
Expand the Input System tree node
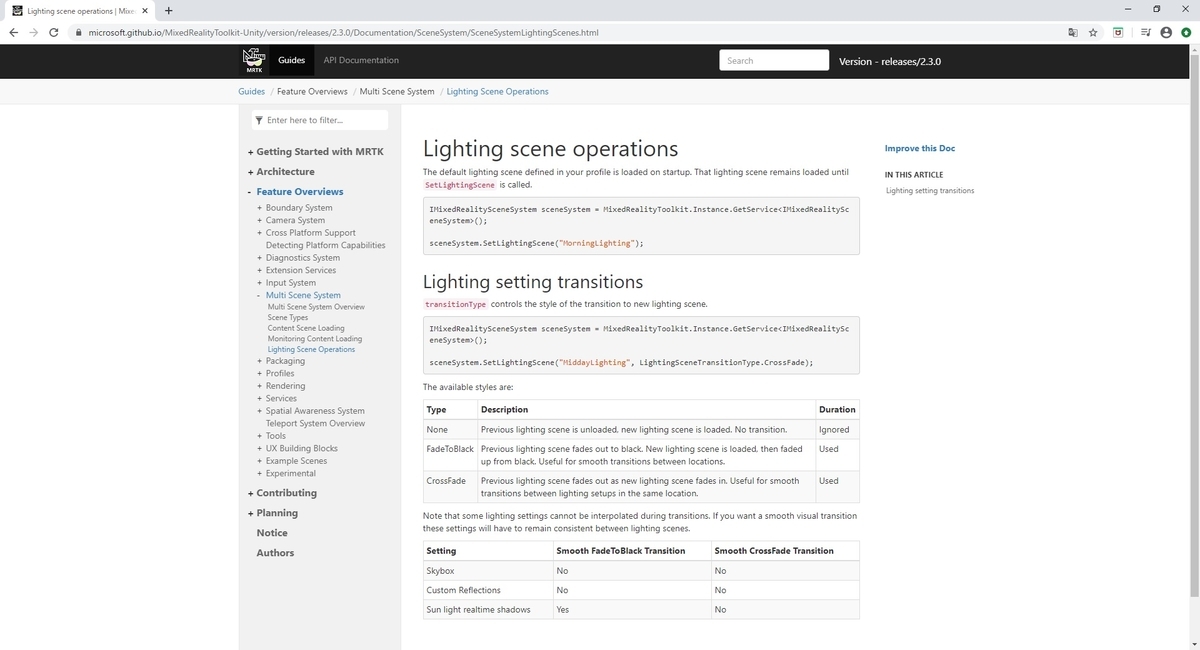[x=260, y=283]
